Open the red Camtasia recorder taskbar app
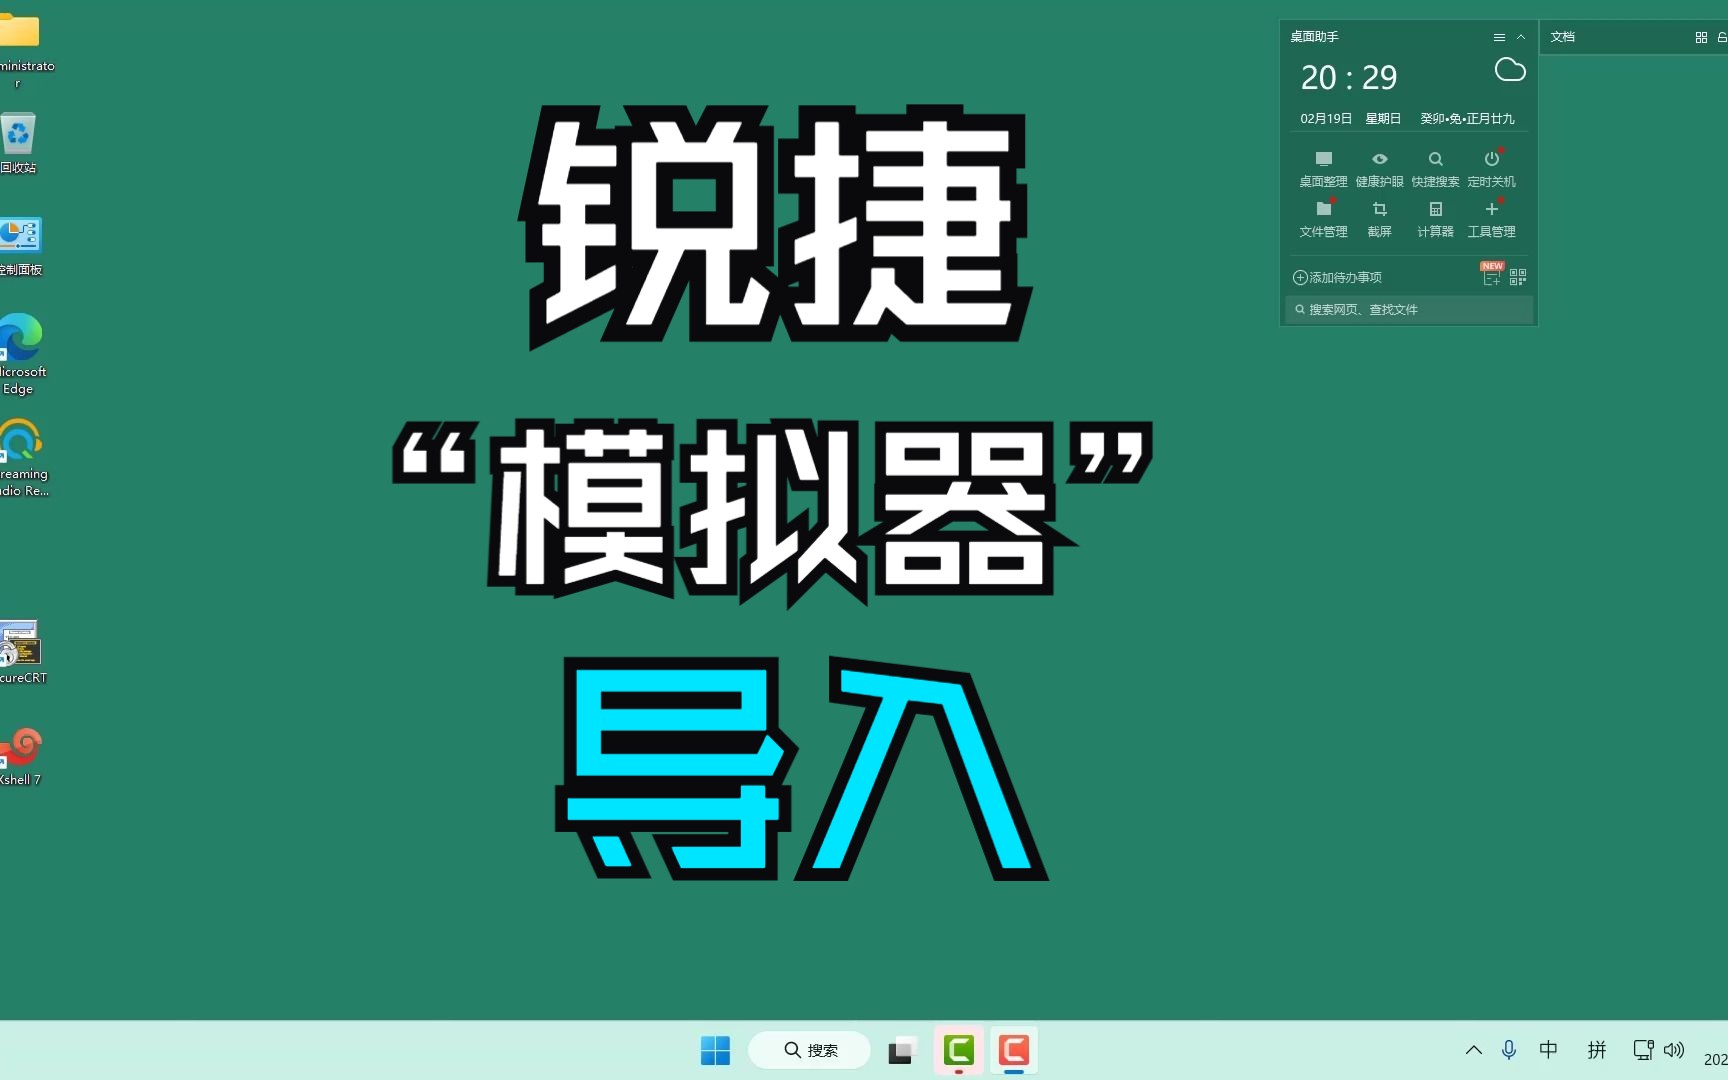This screenshot has width=1728, height=1080. point(1013,1050)
